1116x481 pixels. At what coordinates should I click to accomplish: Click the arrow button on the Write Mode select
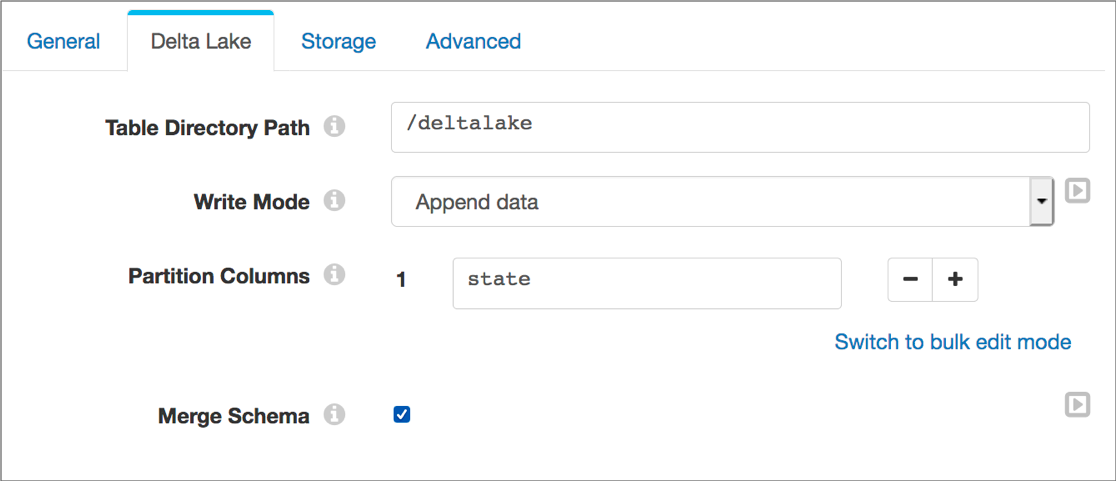coord(1041,202)
